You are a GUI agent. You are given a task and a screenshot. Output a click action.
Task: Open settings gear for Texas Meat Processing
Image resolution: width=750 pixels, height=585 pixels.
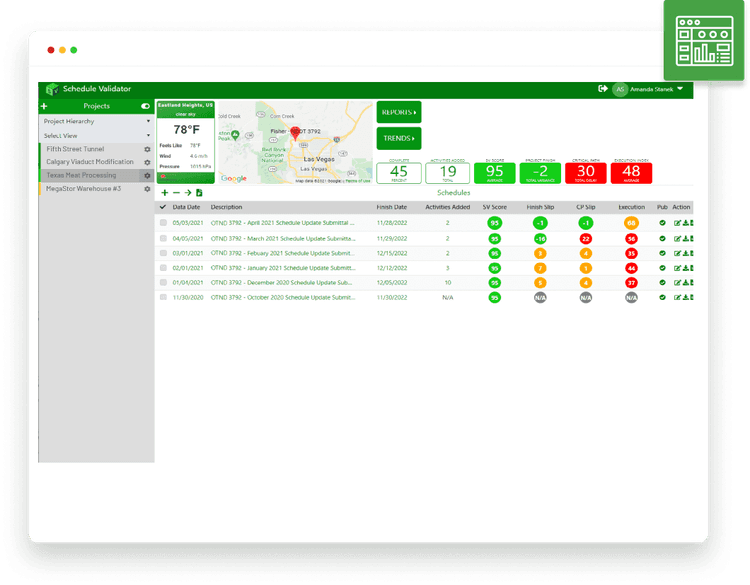[147, 176]
